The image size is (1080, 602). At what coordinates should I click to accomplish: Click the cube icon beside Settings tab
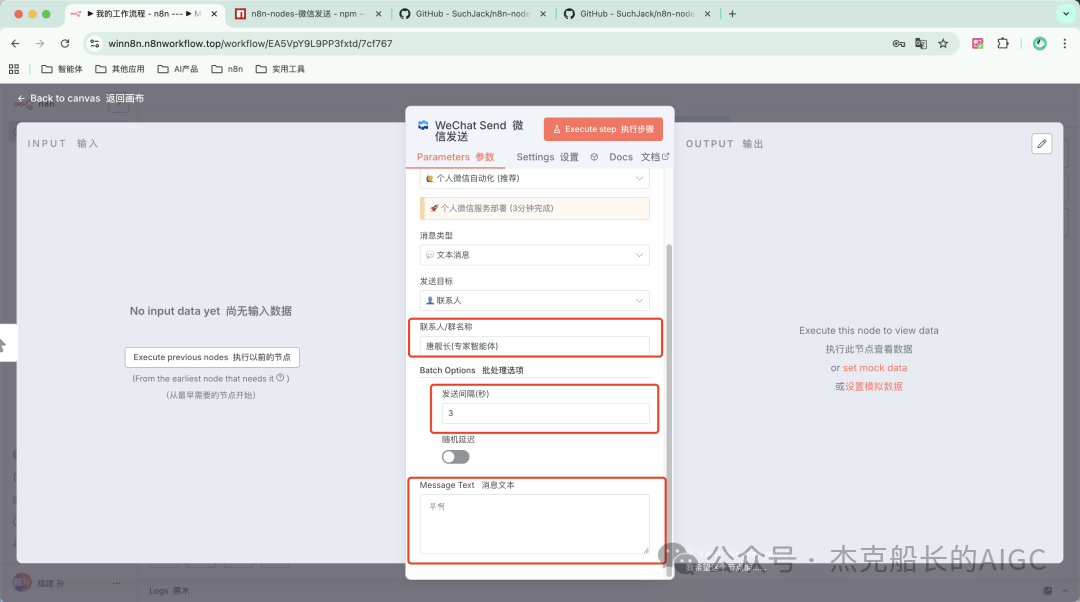click(x=594, y=157)
